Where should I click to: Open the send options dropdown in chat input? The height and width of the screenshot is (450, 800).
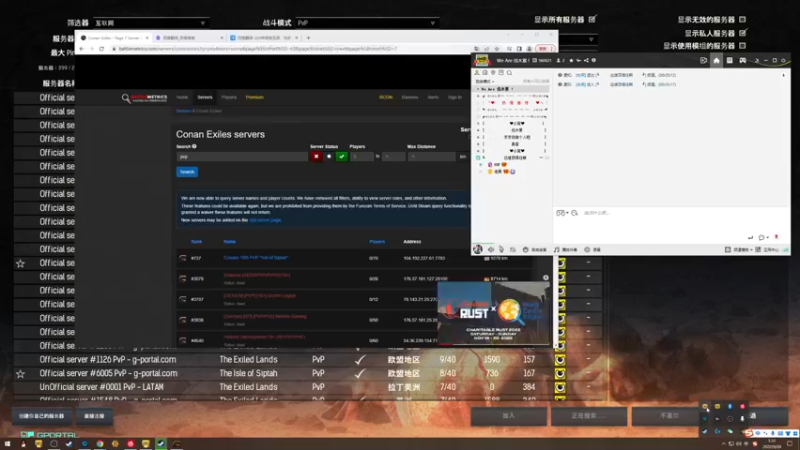[767, 238]
